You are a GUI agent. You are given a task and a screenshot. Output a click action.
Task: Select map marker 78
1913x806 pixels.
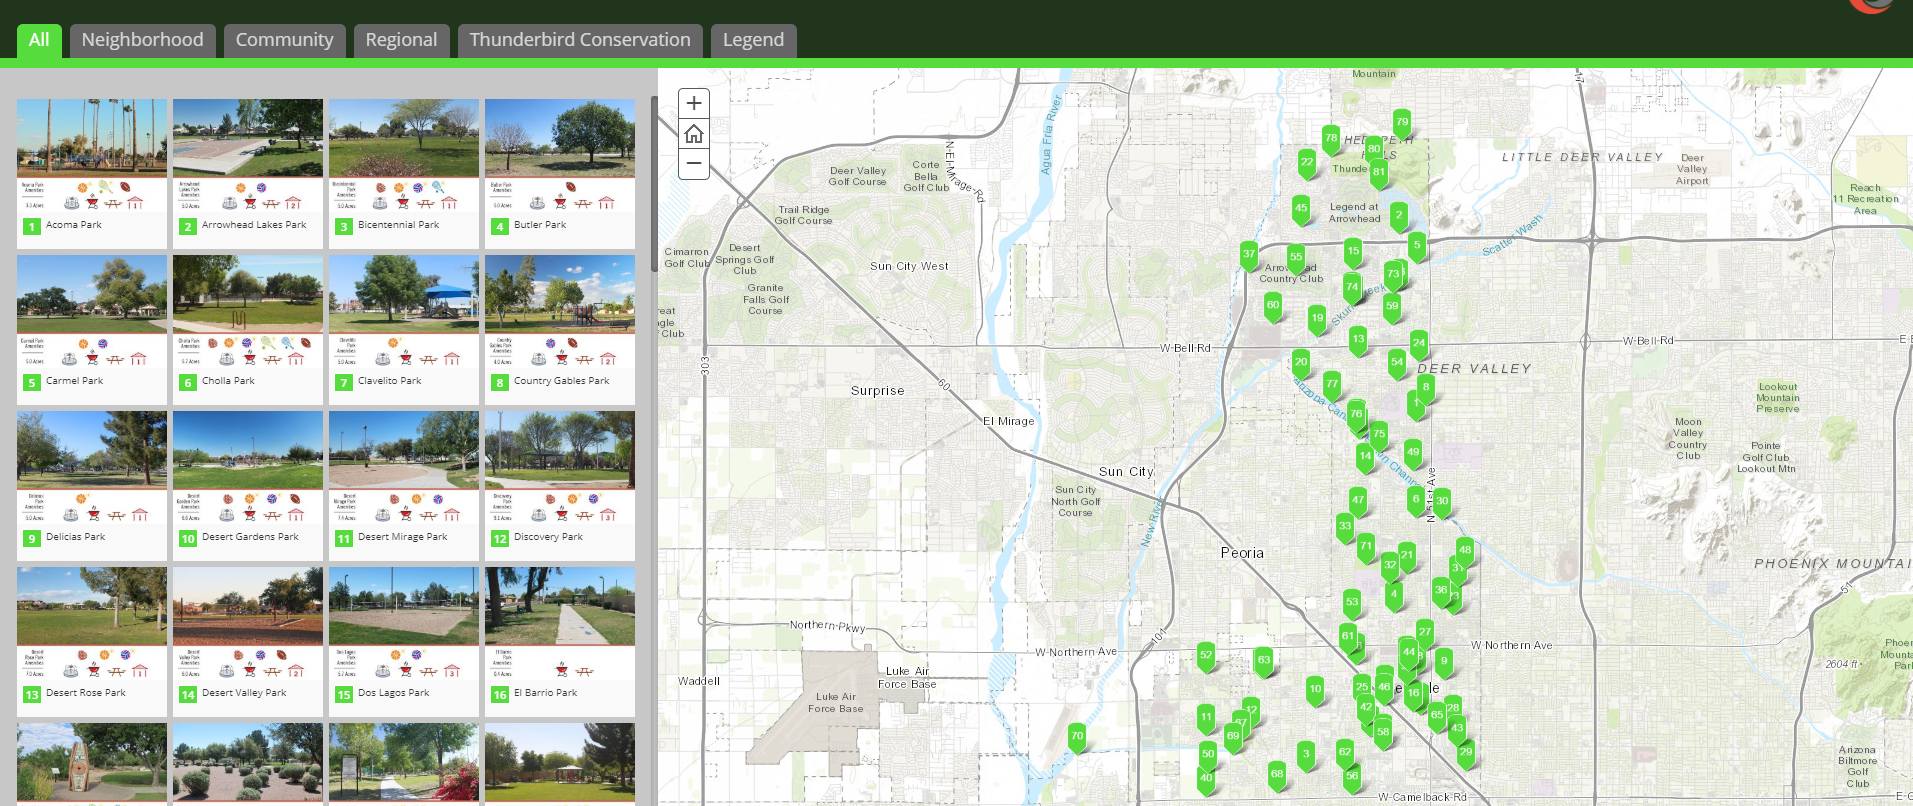tap(1331, 139)
